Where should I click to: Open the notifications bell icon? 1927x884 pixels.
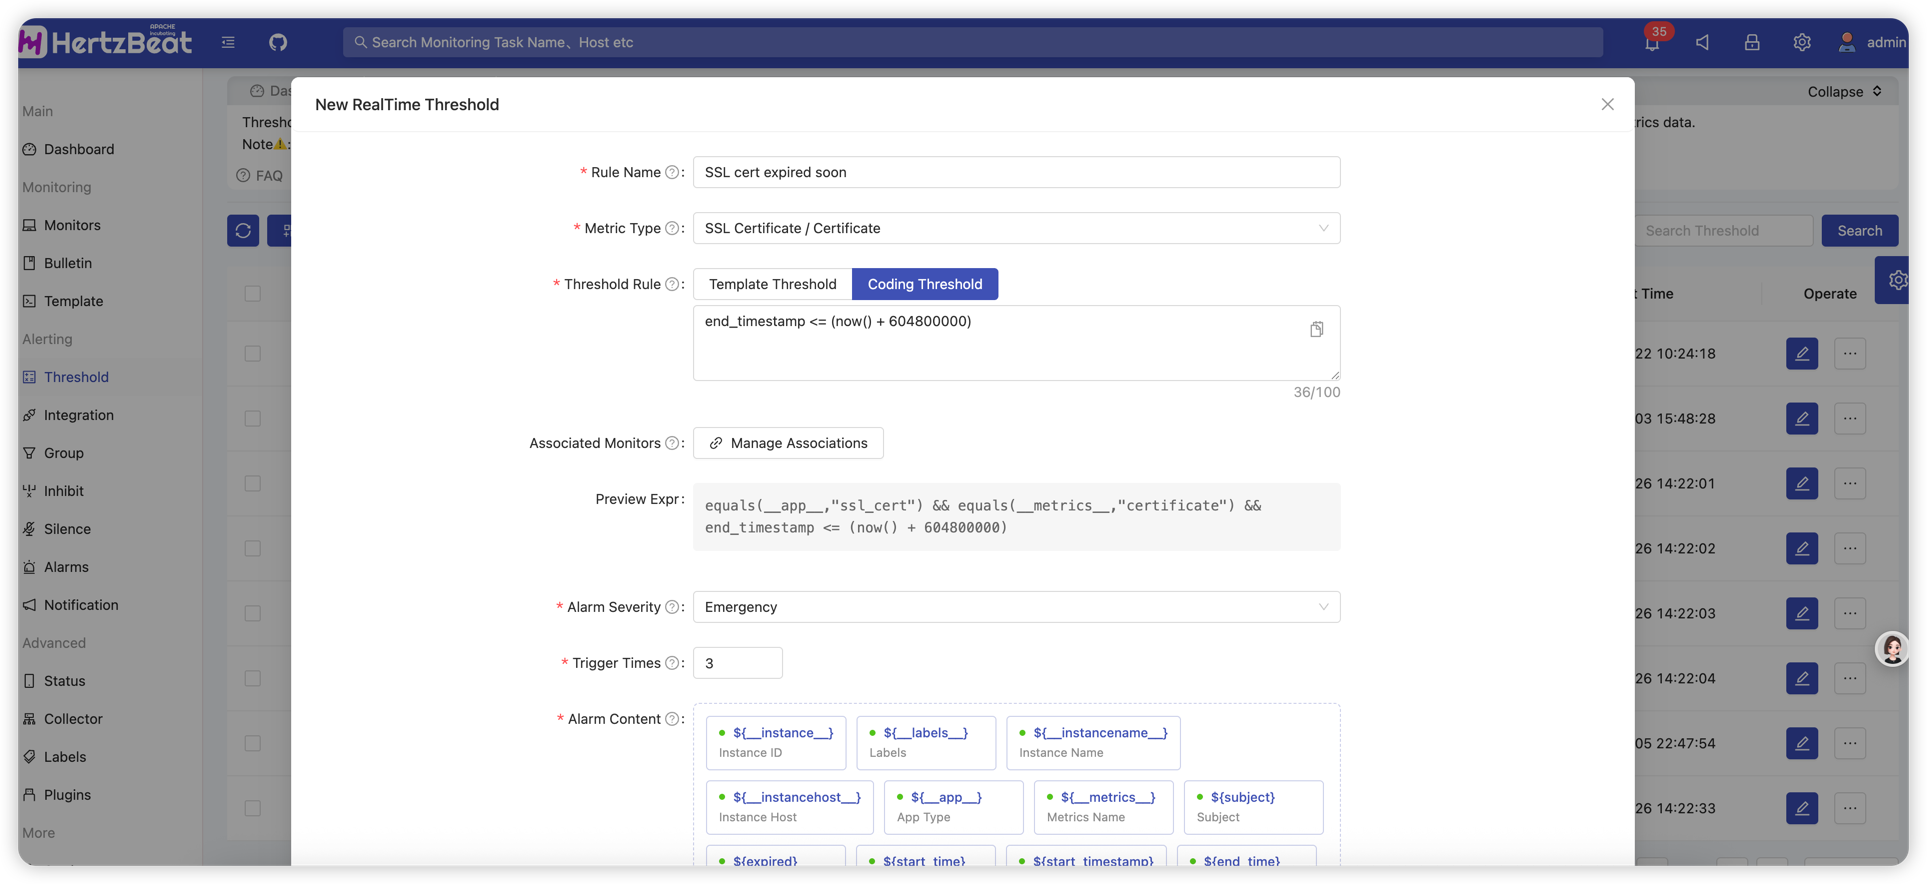coord(1652,43)
